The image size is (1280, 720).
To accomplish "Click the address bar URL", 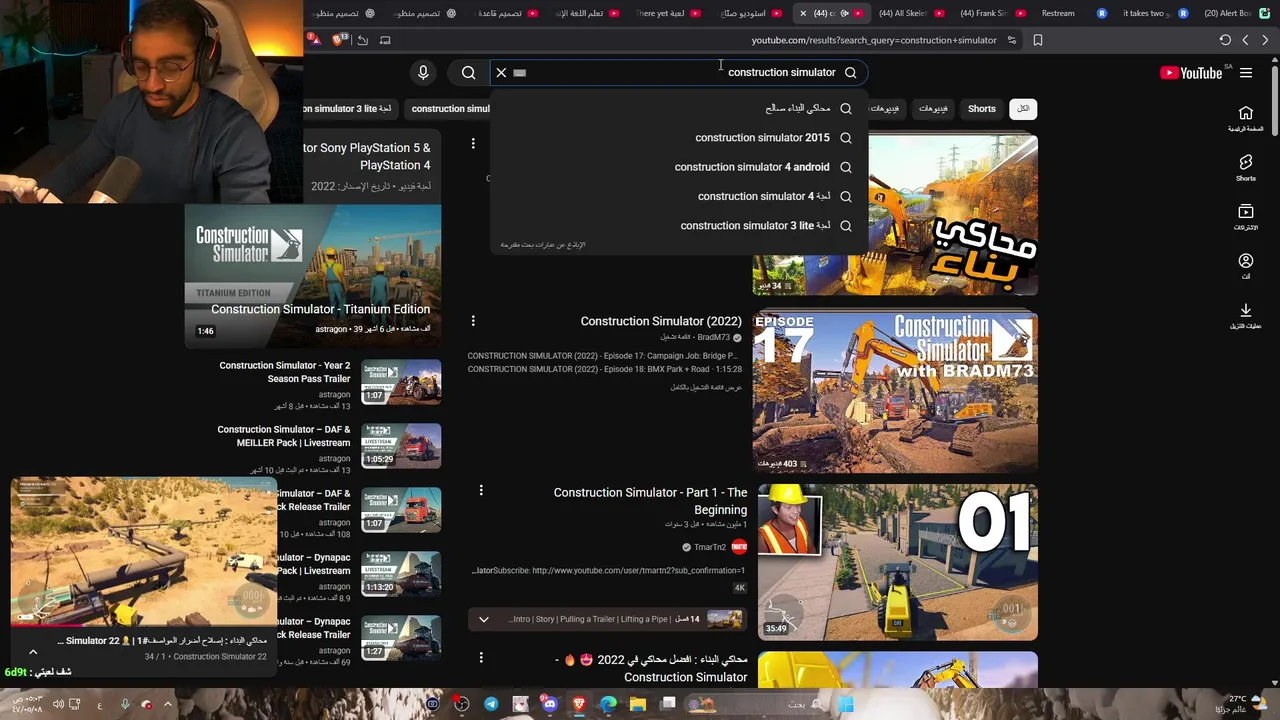I will pos(874,40).
